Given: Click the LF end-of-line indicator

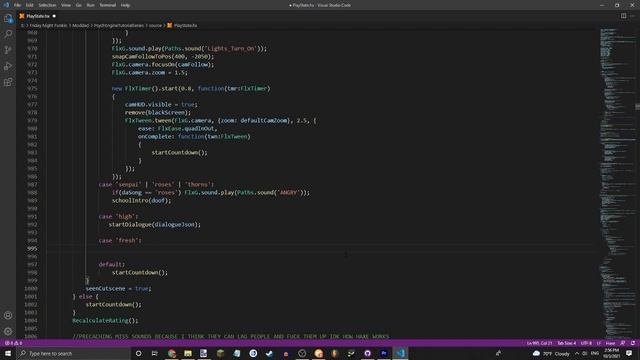Looking at the screenshot, I should [599, 343].
